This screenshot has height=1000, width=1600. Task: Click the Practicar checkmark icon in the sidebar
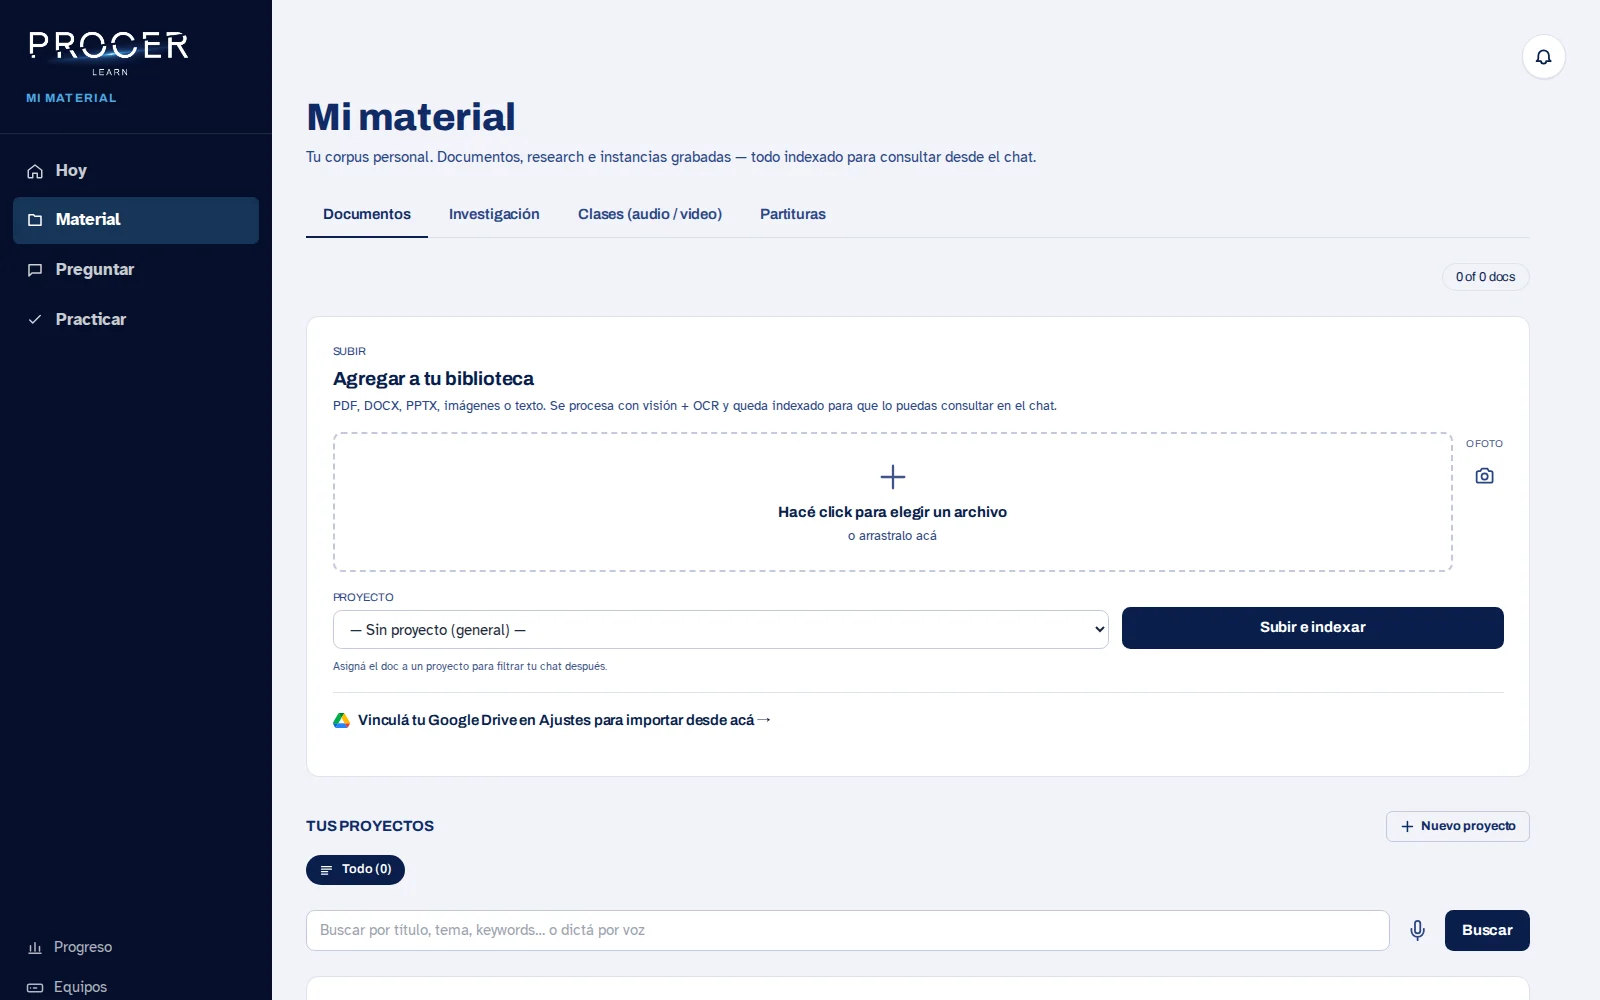(35, 320)
